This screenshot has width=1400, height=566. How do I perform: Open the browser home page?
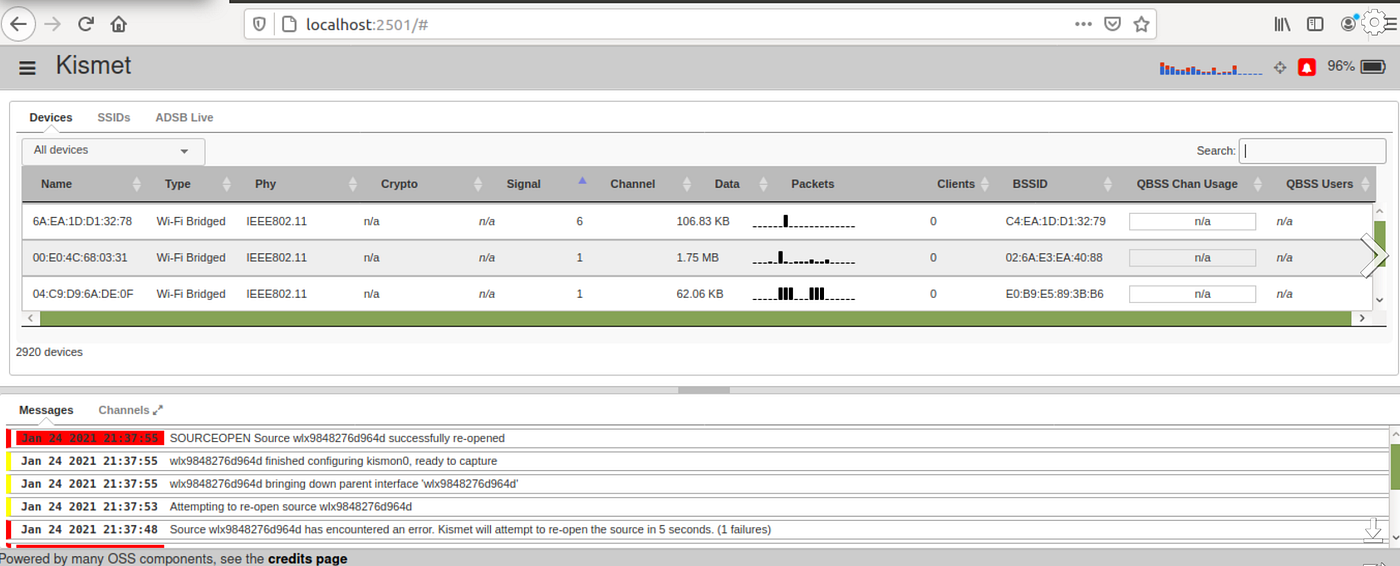(119, 24)
